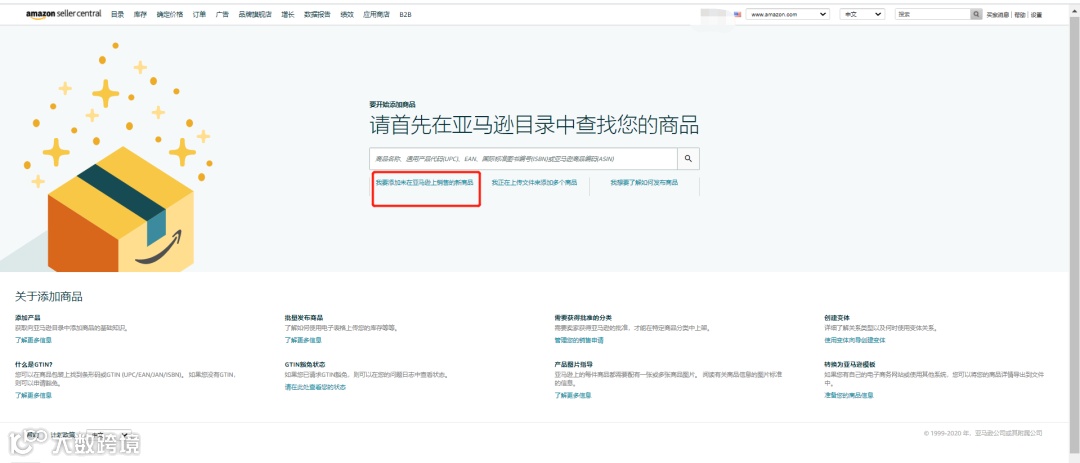This screenshot has width=1080, height=463.
Task: Open the 品牌旗舰店 menu
Action: [x=255, y=14]
